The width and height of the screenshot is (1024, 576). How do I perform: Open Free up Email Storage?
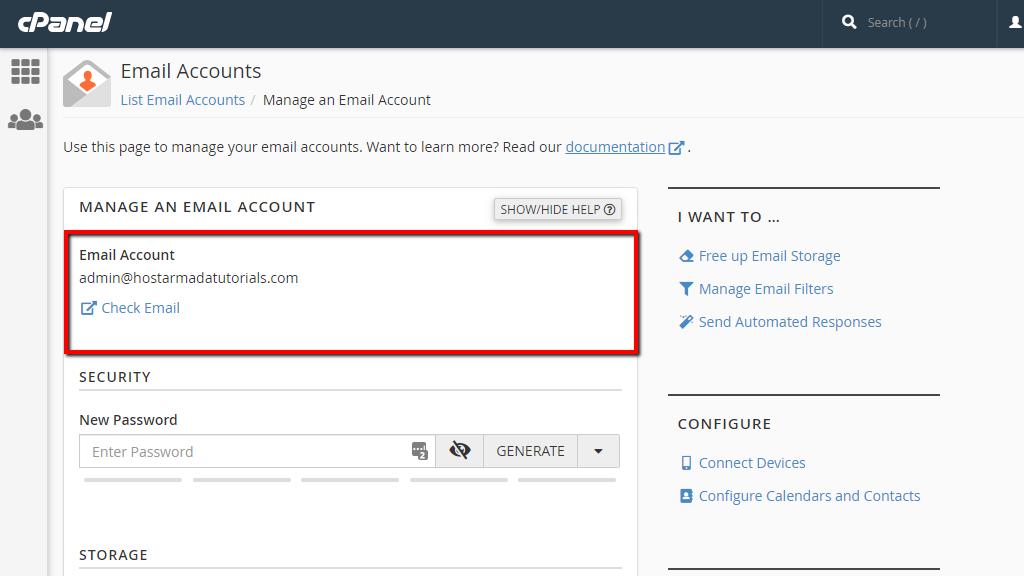(x=769, y=256)
